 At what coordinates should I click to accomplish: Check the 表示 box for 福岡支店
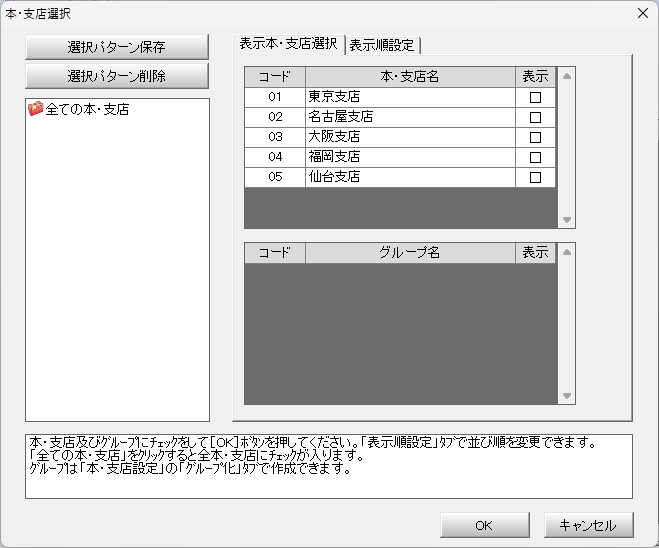click(535, 158)
